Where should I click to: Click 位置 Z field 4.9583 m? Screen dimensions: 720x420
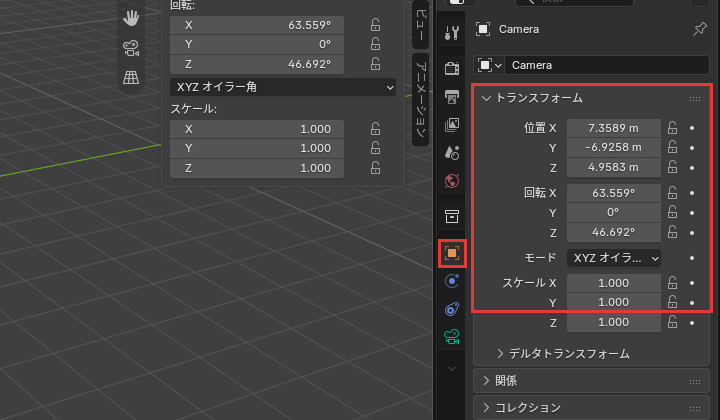613,168
